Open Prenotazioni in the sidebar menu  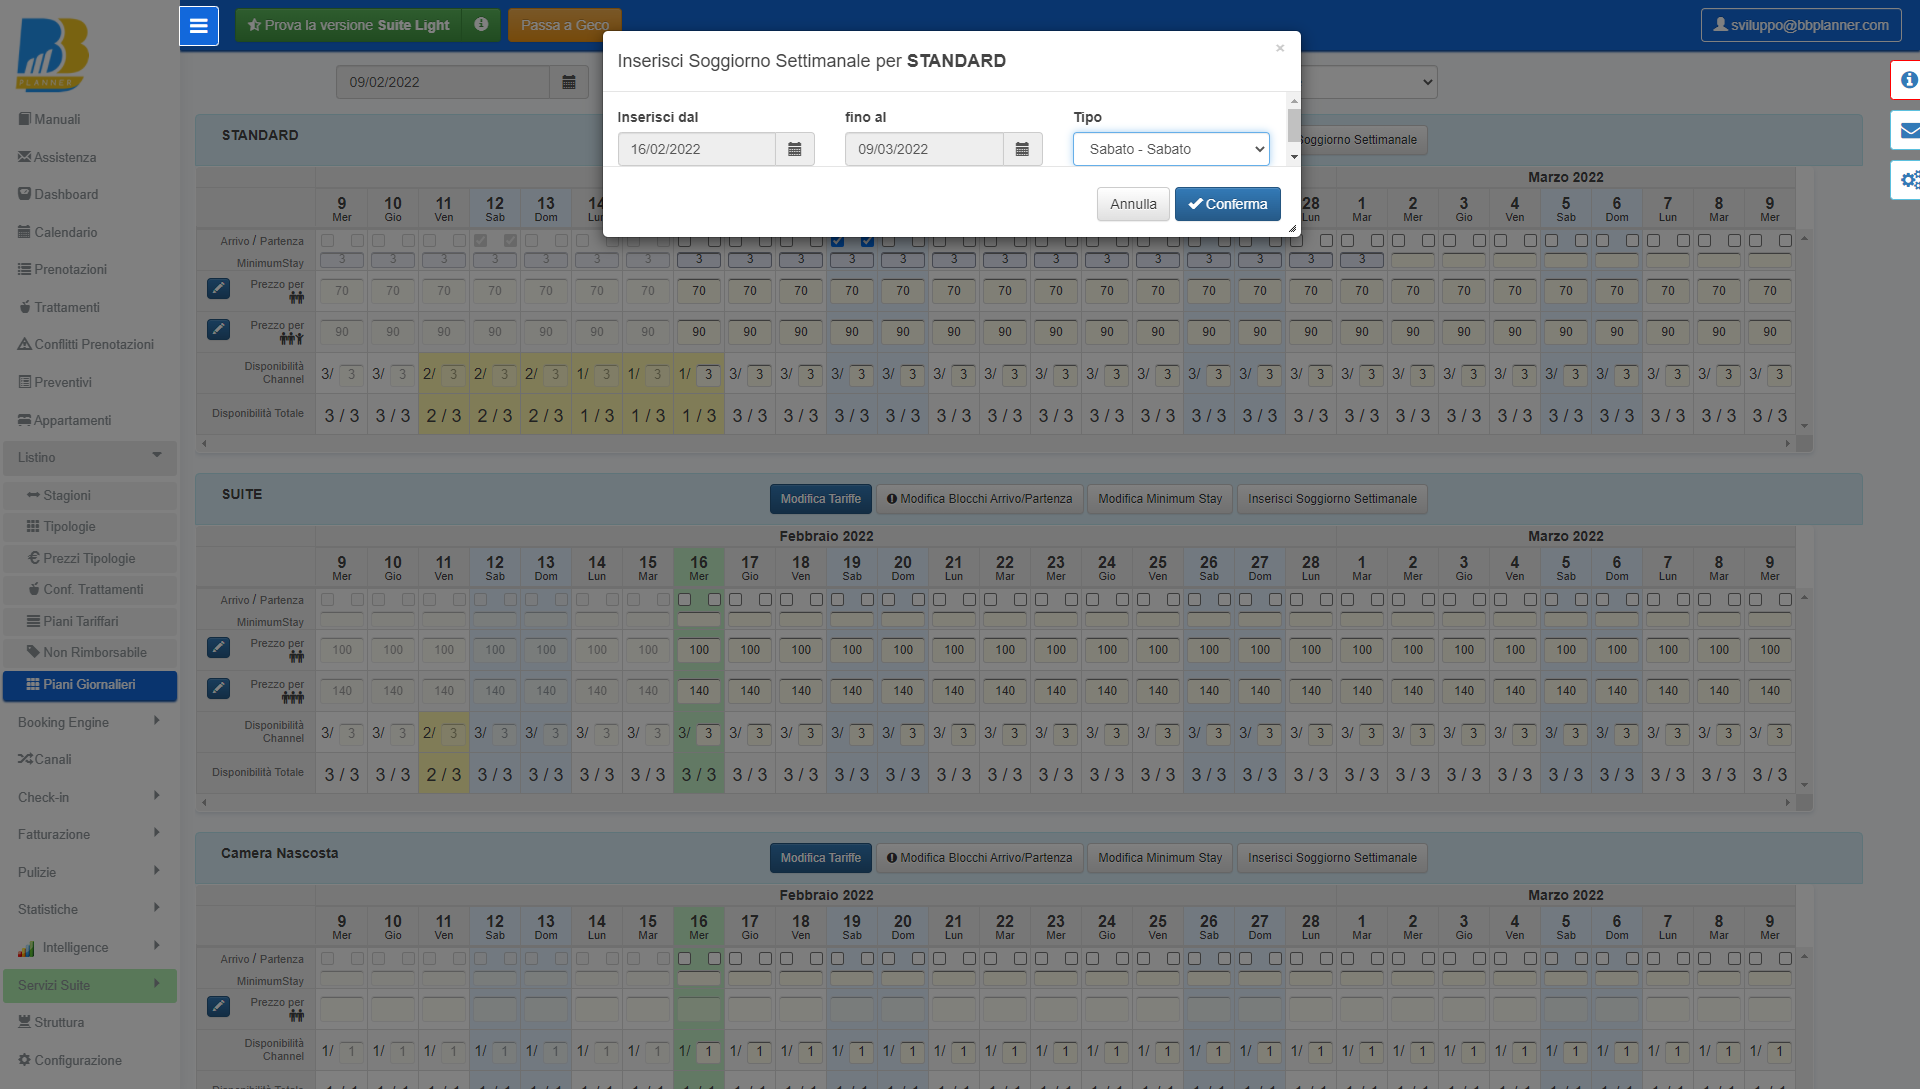click(x=70, y=269)
